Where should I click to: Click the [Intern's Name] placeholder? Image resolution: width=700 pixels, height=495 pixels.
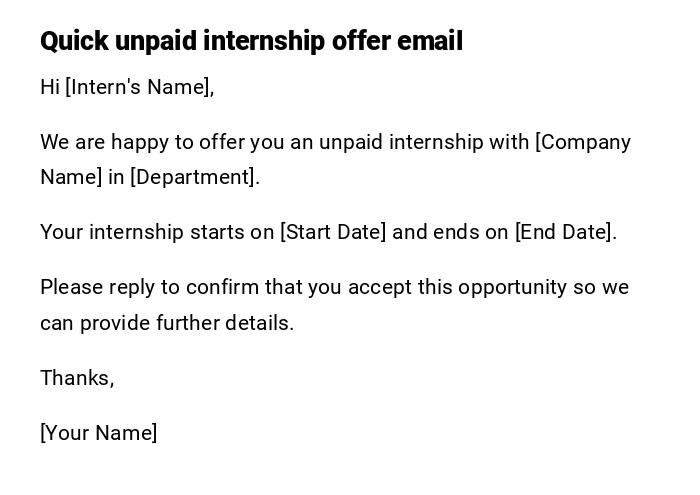139,87
